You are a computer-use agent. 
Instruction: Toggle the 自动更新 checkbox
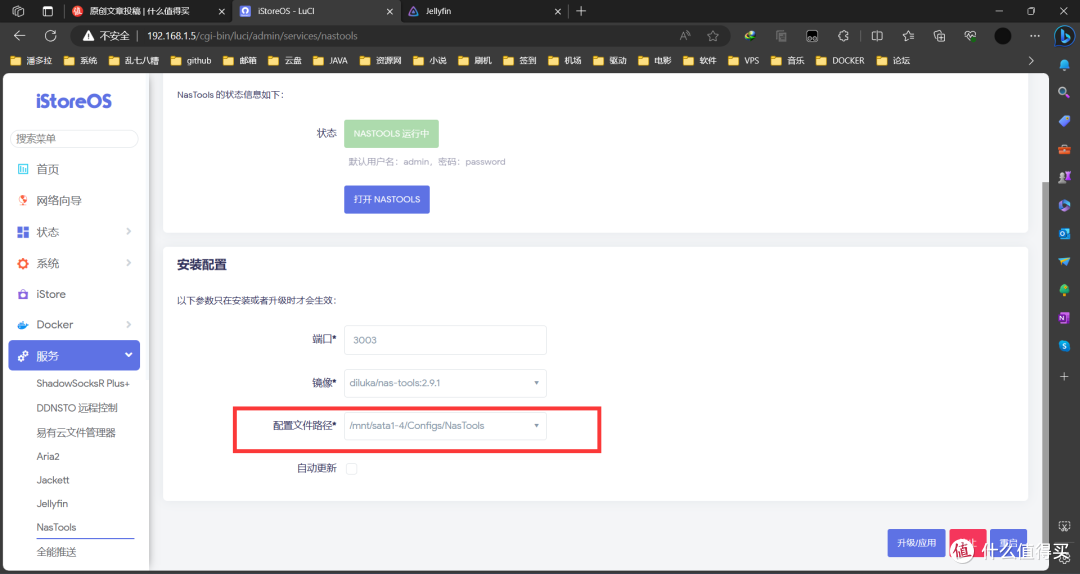click(351, 469)
